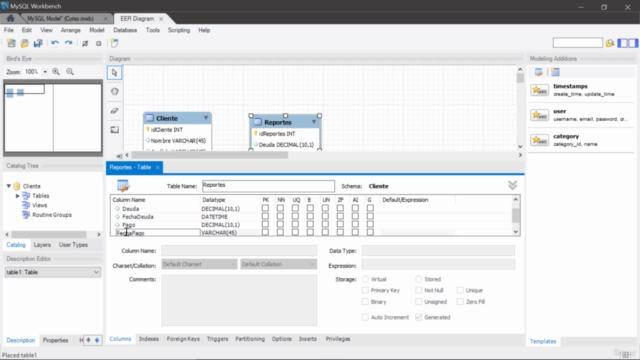Open the Triggers tab

pos(217,339)
